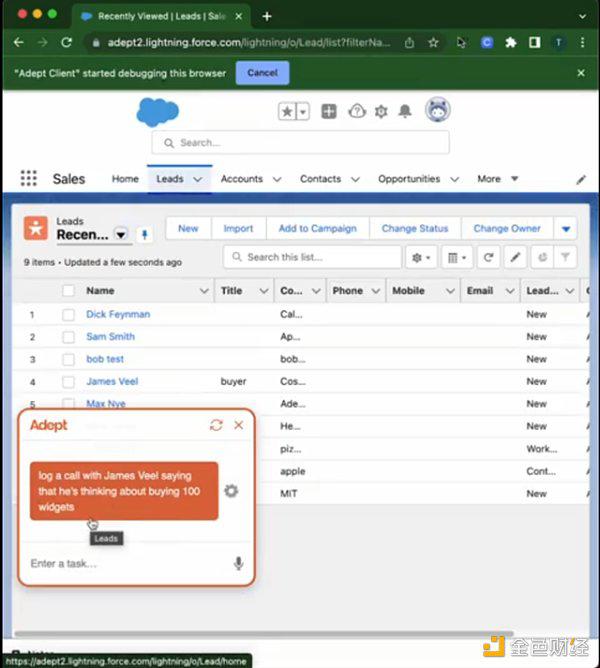The height and width of the screenshot is (668, 600).
Task: Click the Change Owner button
Action: (x=507, y=229)
